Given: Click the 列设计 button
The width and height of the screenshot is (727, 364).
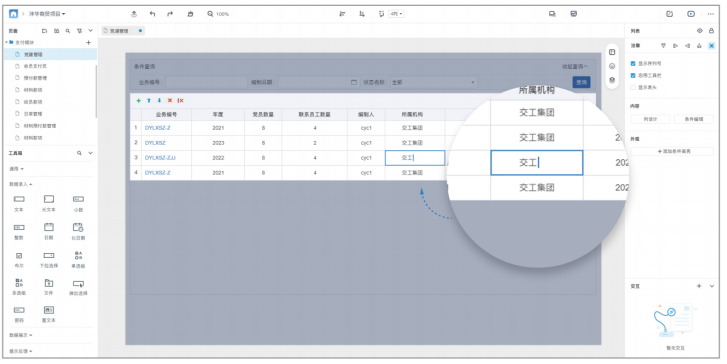Looking at the screenshot, I should 650,119.
